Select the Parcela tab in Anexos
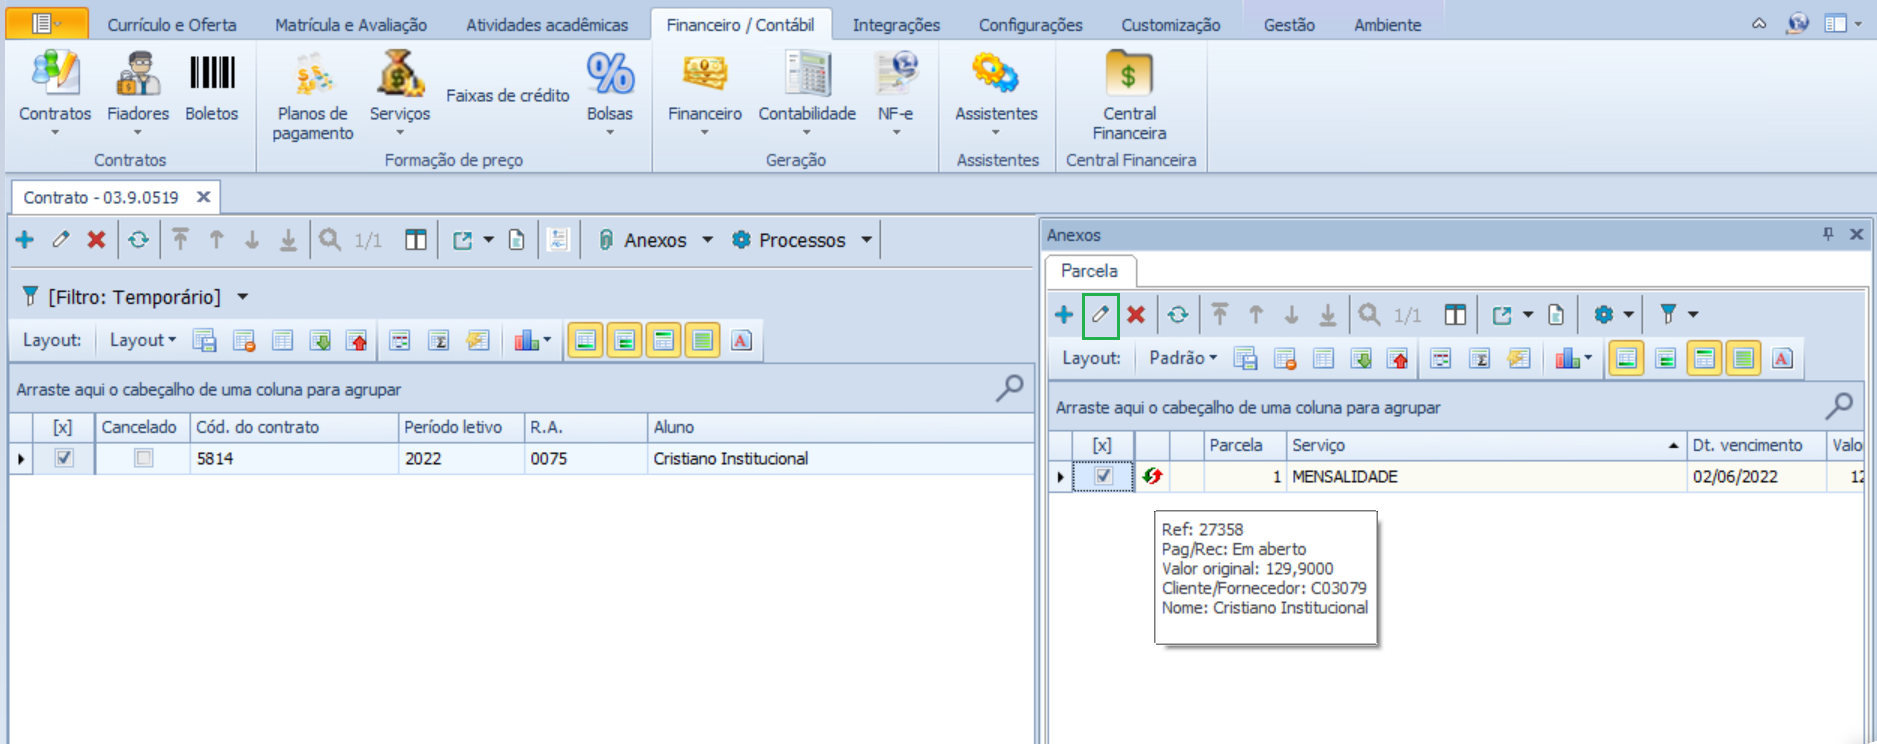 coord(1089,271)
